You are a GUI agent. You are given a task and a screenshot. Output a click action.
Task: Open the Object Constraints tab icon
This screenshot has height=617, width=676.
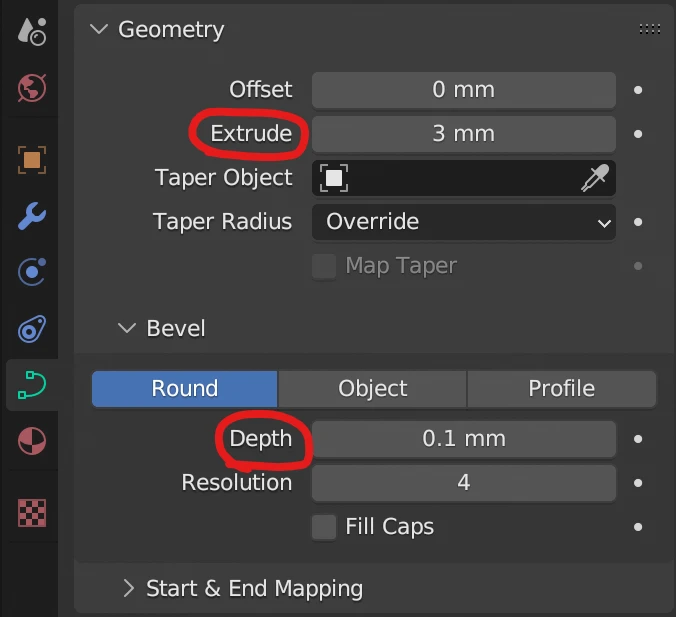tap(32, 328)
